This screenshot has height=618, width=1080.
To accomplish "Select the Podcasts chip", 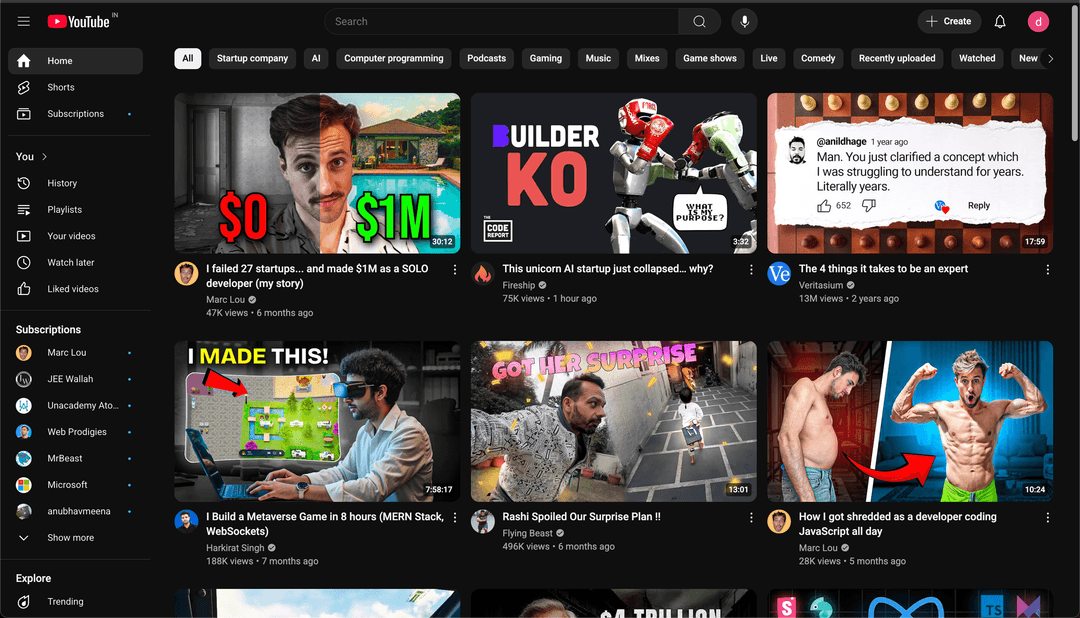I will click(486, 59).
